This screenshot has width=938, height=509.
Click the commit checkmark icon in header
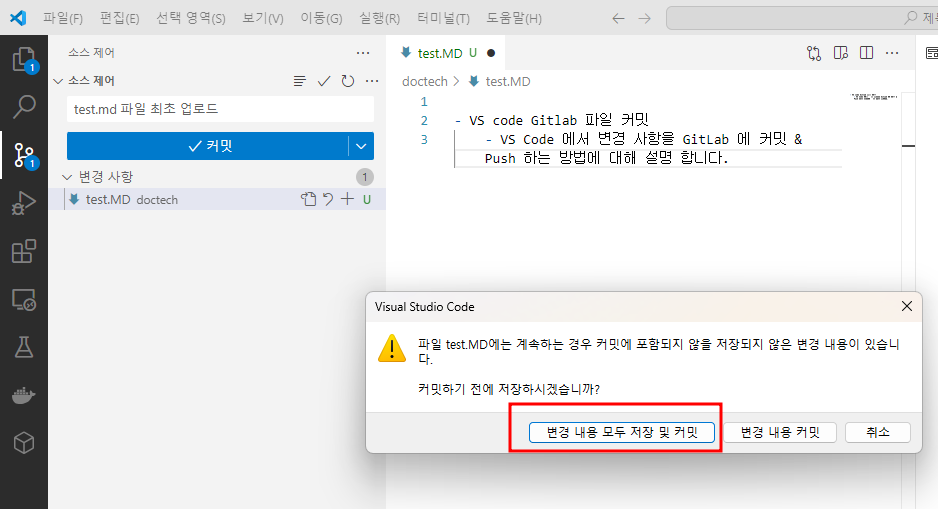[324, 81]
